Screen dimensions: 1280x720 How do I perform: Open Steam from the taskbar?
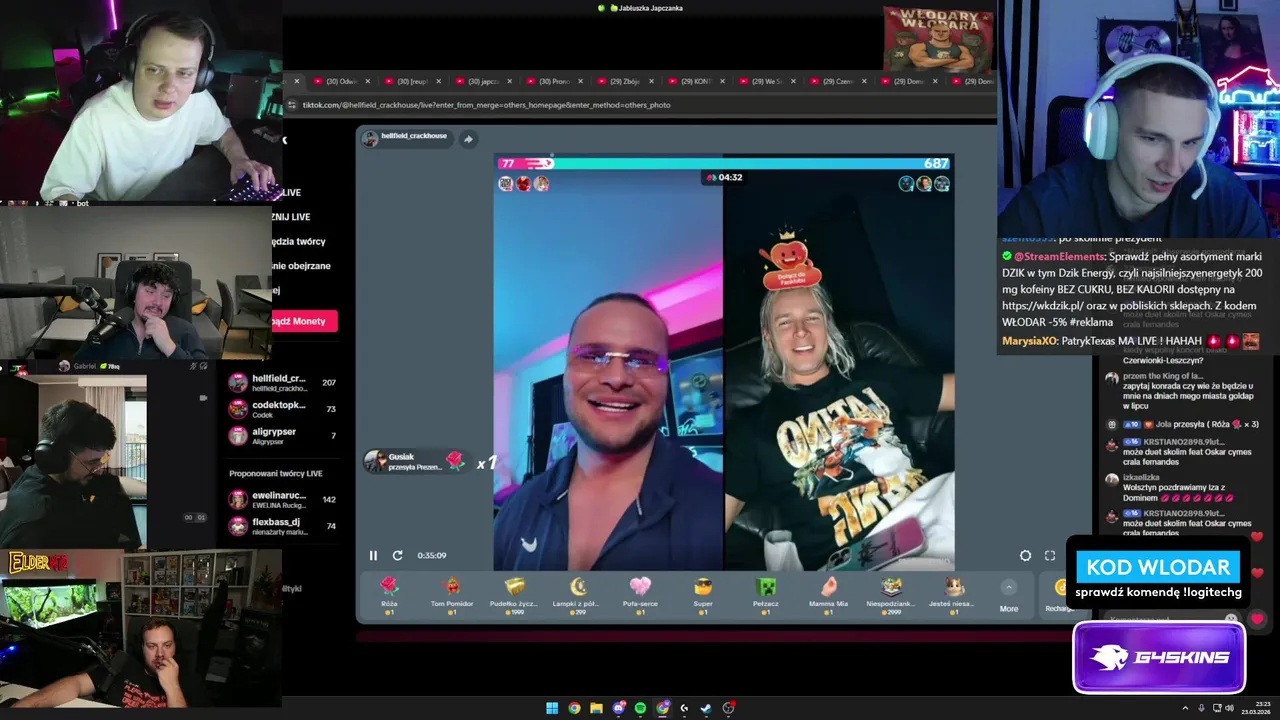coord(706,708)
